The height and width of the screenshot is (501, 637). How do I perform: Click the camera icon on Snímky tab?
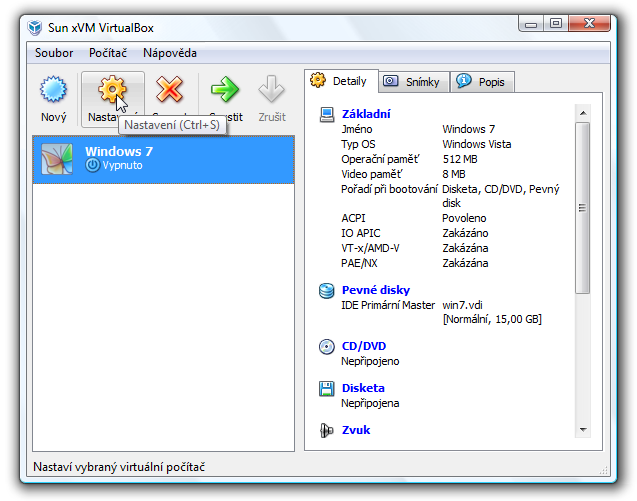(x=391, y=81)
